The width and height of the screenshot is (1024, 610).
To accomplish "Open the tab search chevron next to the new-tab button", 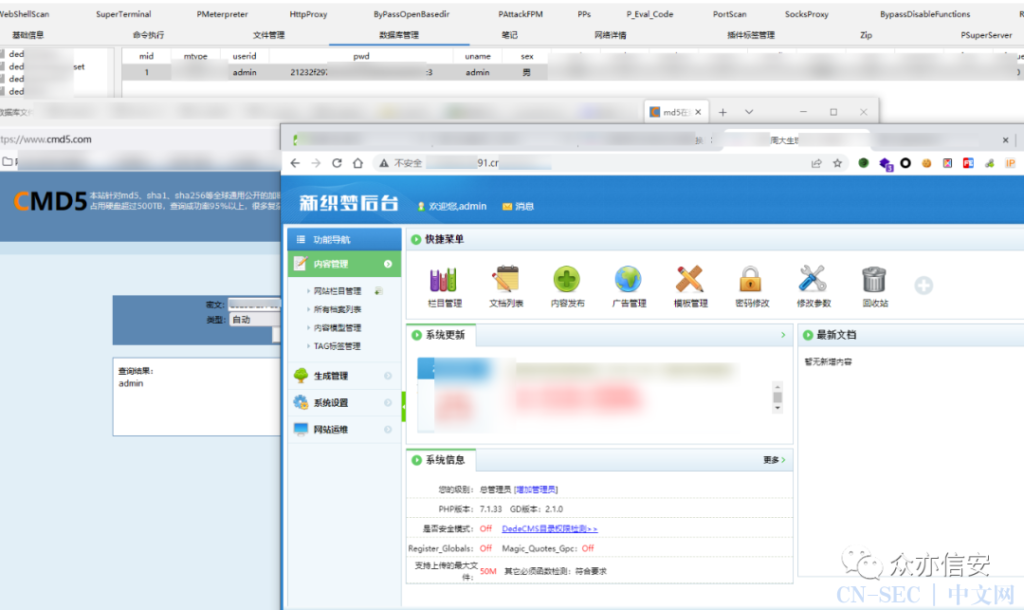I will [749, 112].
